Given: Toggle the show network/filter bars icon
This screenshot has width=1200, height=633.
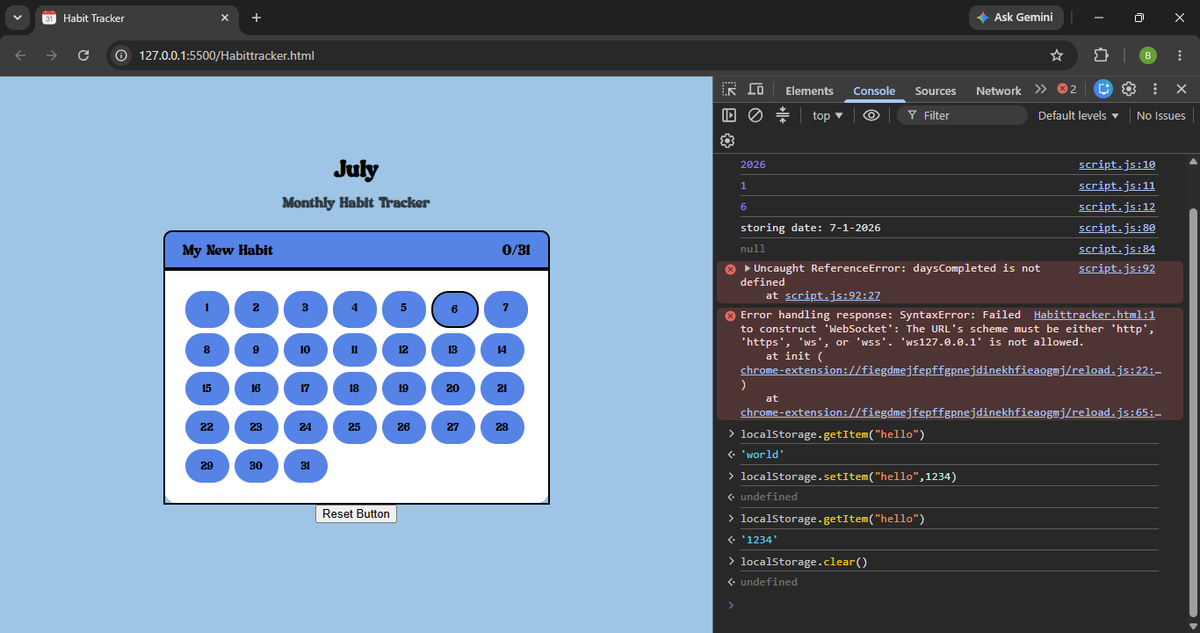Looking at the screenshot, I should click(783, 115).
